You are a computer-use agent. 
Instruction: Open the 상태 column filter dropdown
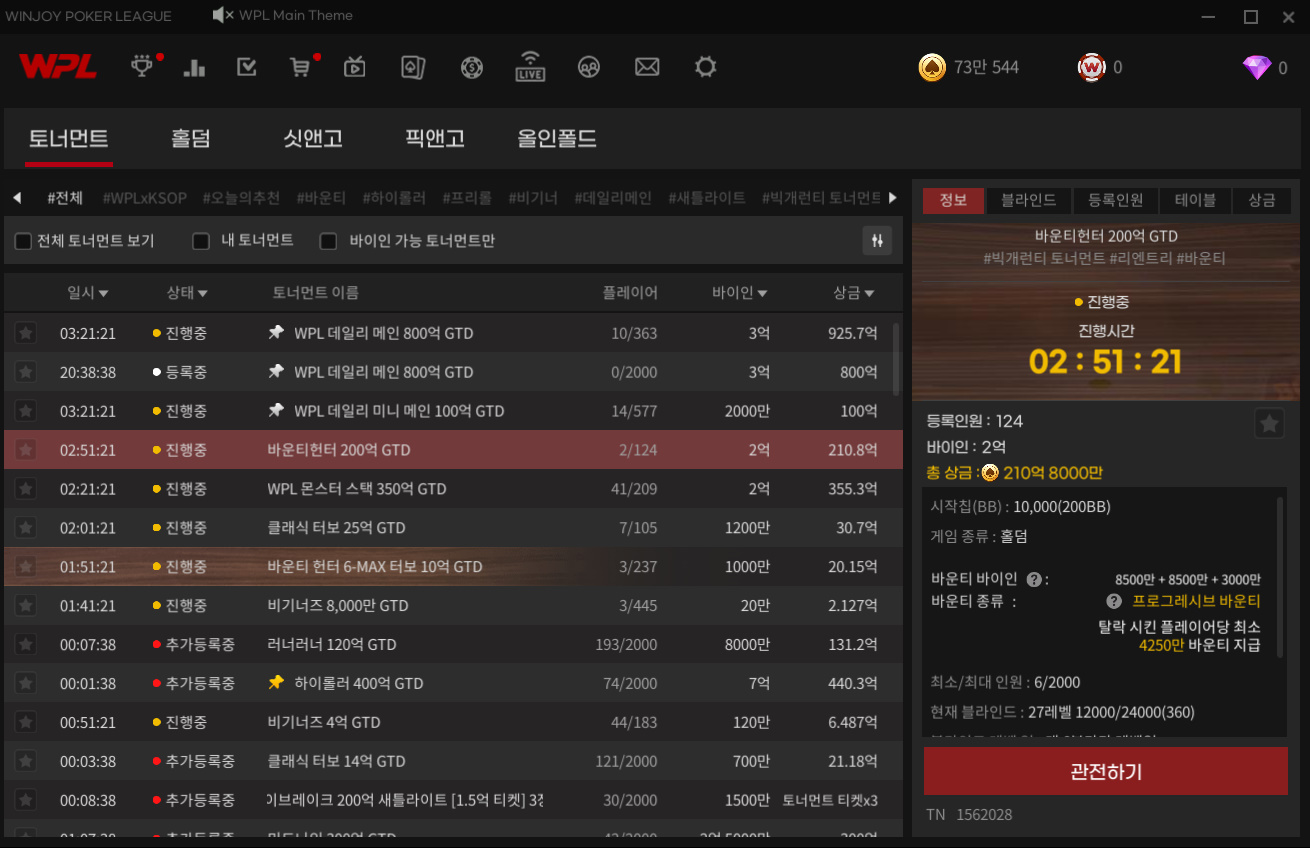pos(187,293)
